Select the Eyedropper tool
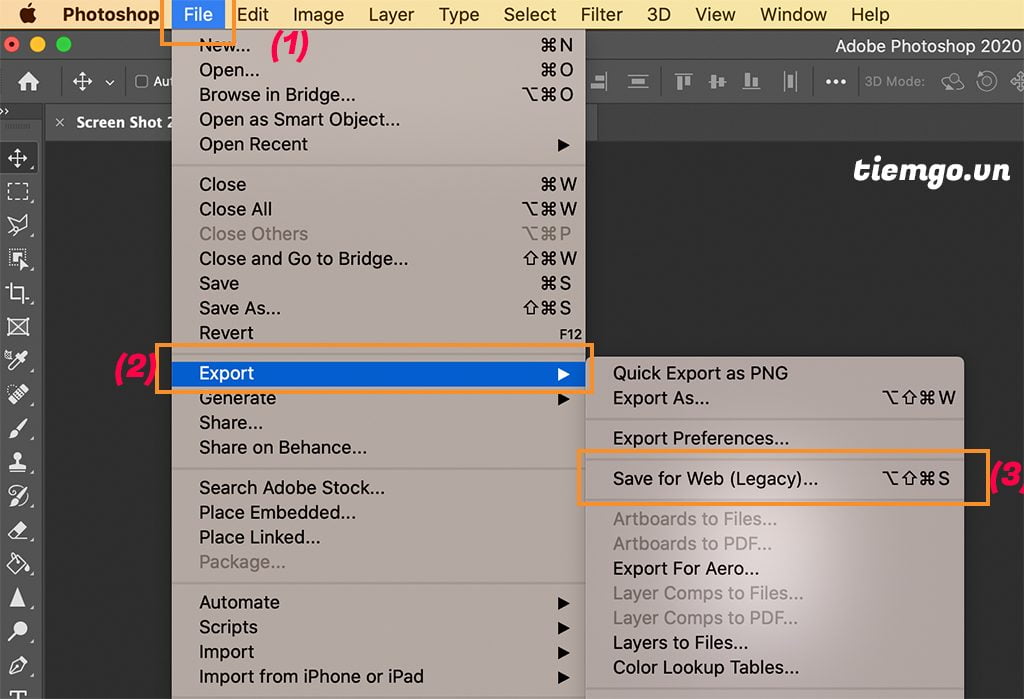The height and width of the screenshot is (699, 1024). 18,361
